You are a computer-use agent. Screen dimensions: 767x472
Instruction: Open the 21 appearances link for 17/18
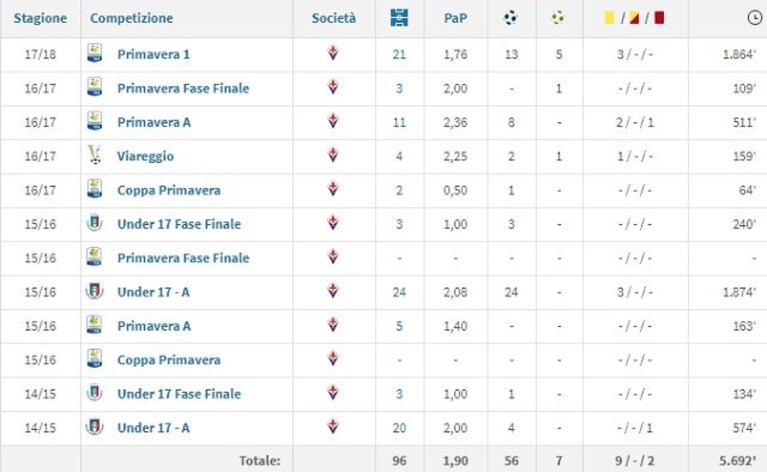coord(399,54)
